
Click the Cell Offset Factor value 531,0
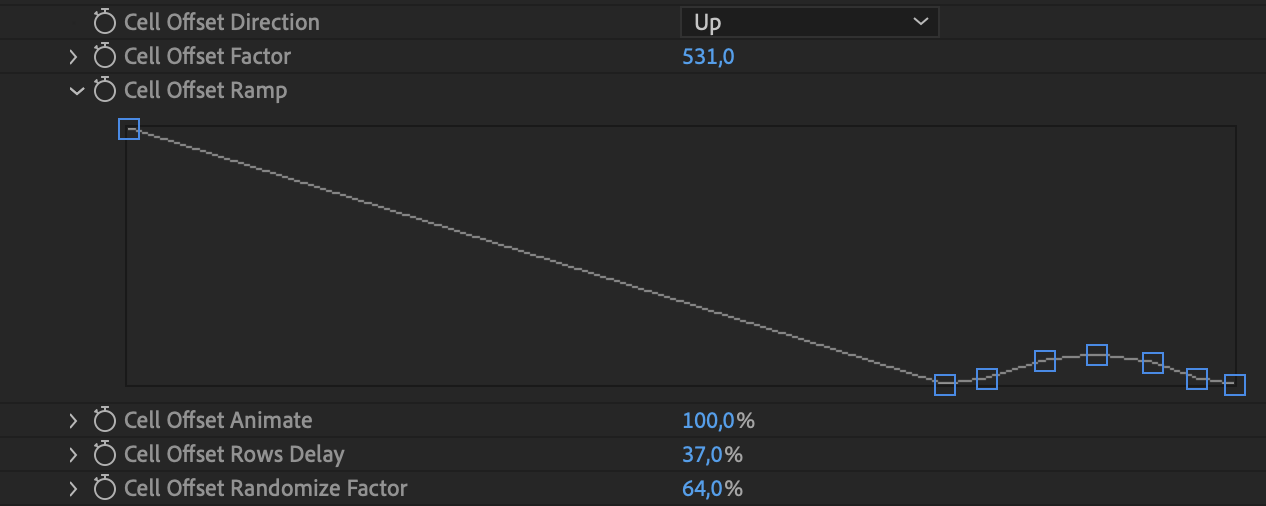(708, 57)
